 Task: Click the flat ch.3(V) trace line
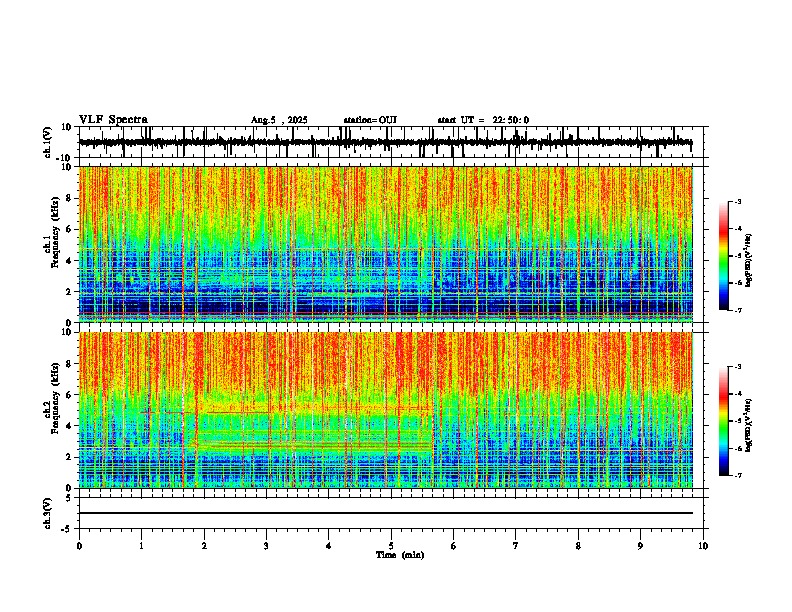point(386,513)
